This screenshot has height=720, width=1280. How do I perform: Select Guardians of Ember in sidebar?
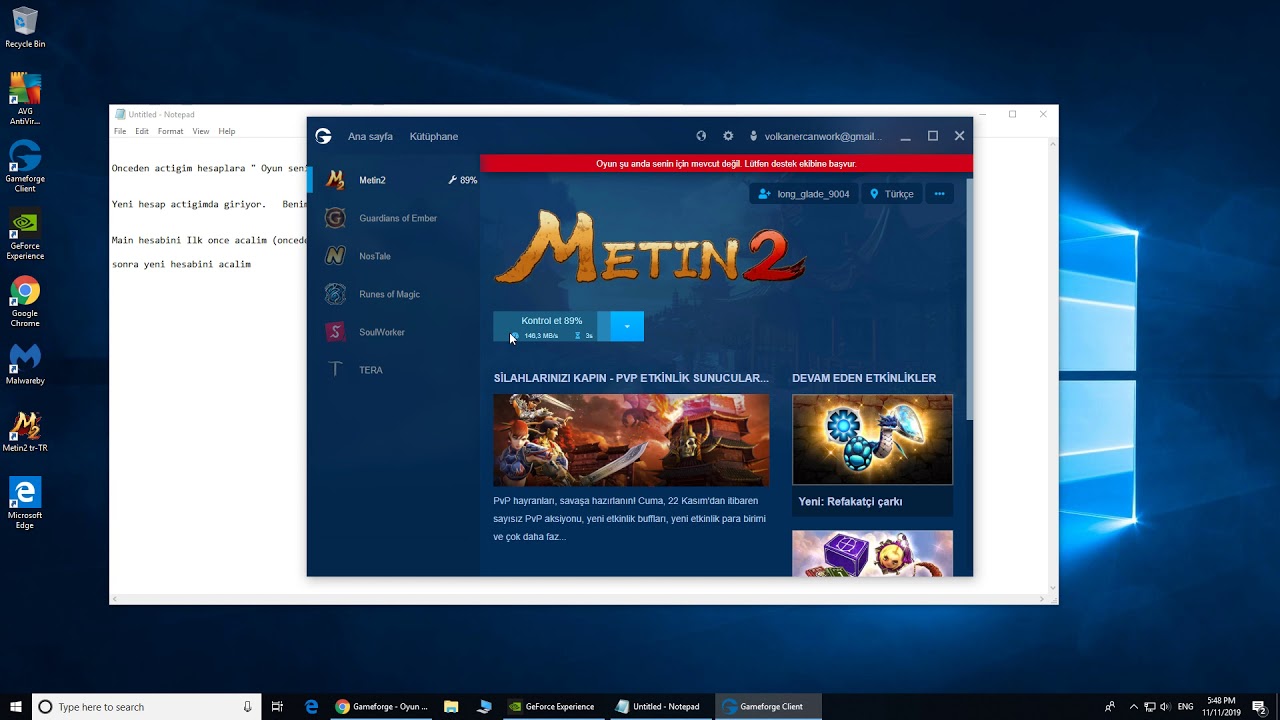(394, 218)
